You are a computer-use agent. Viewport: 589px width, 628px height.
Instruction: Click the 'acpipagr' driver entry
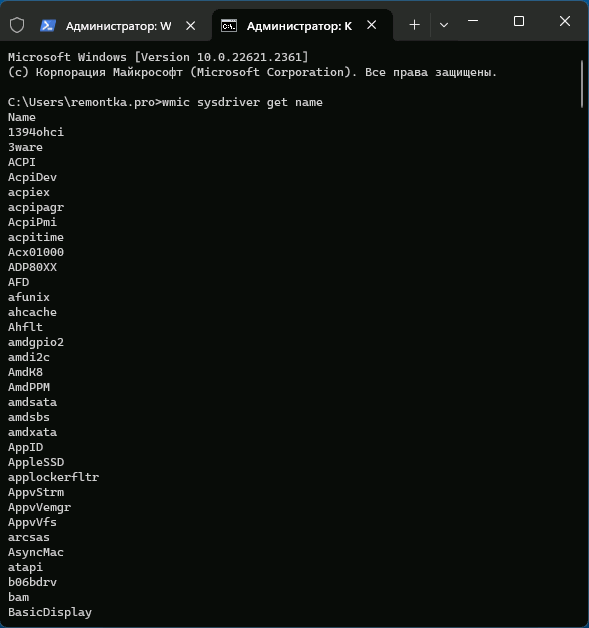pos(36,207)
